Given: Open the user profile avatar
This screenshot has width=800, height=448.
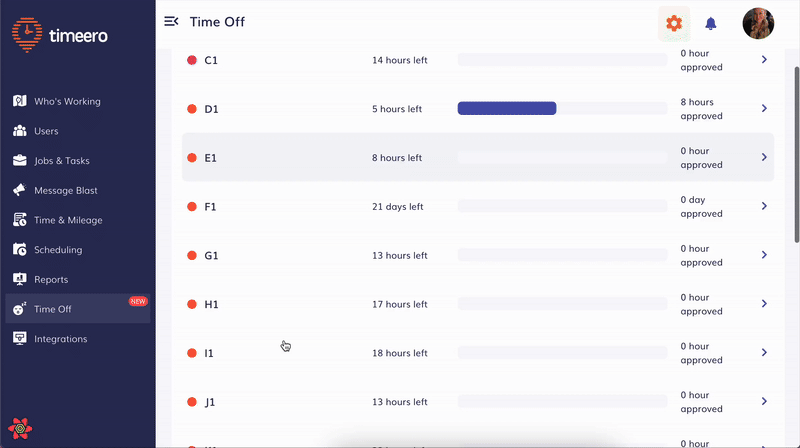Looking at the screenshot, I should (x=758, y=23).
